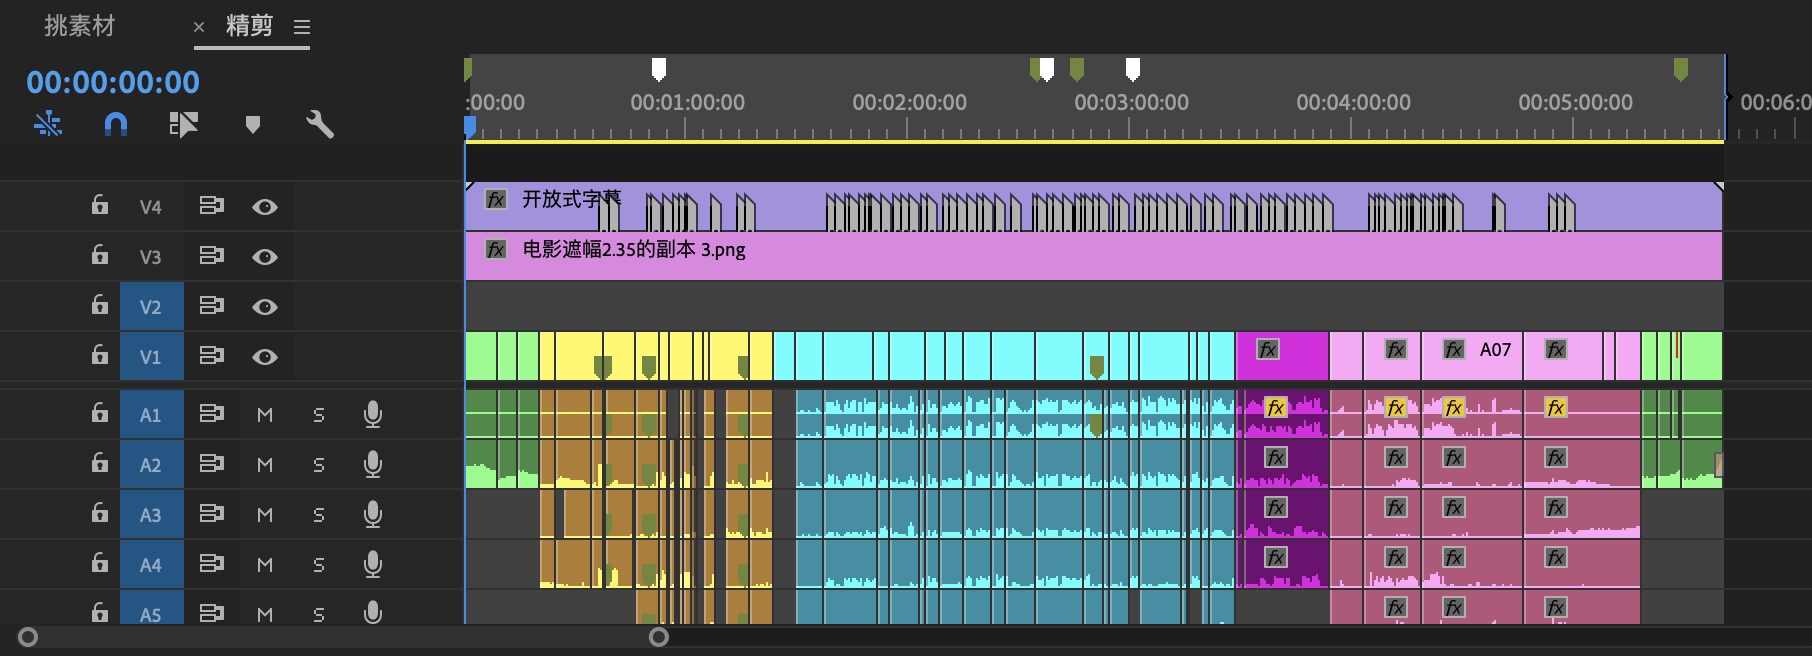Screen dimensions: 1812x656
Task: Enable the magnet Snap in Timeline icon
Action: tap(116, 124)
